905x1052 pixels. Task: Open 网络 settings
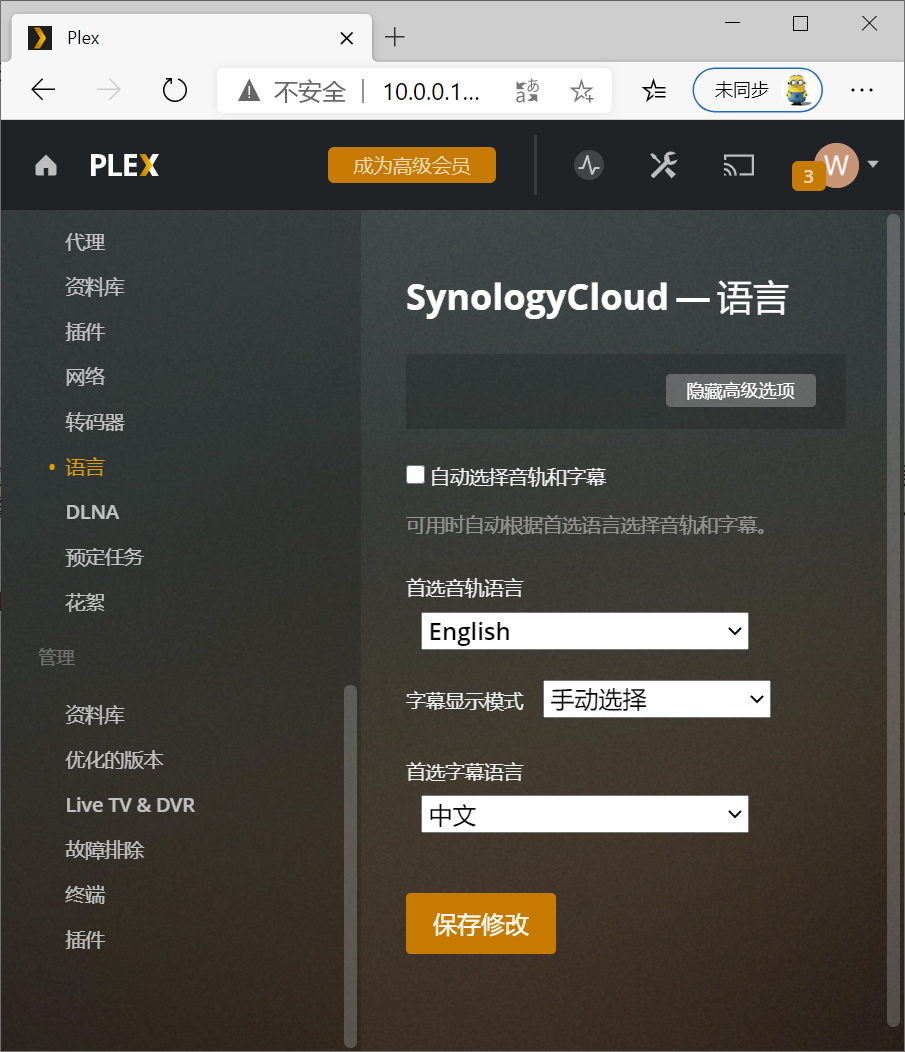85,377
